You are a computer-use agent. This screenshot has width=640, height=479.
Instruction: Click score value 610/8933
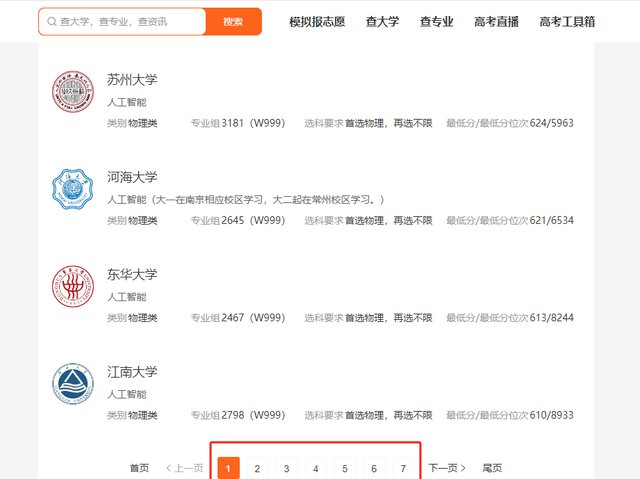point(551,415)
